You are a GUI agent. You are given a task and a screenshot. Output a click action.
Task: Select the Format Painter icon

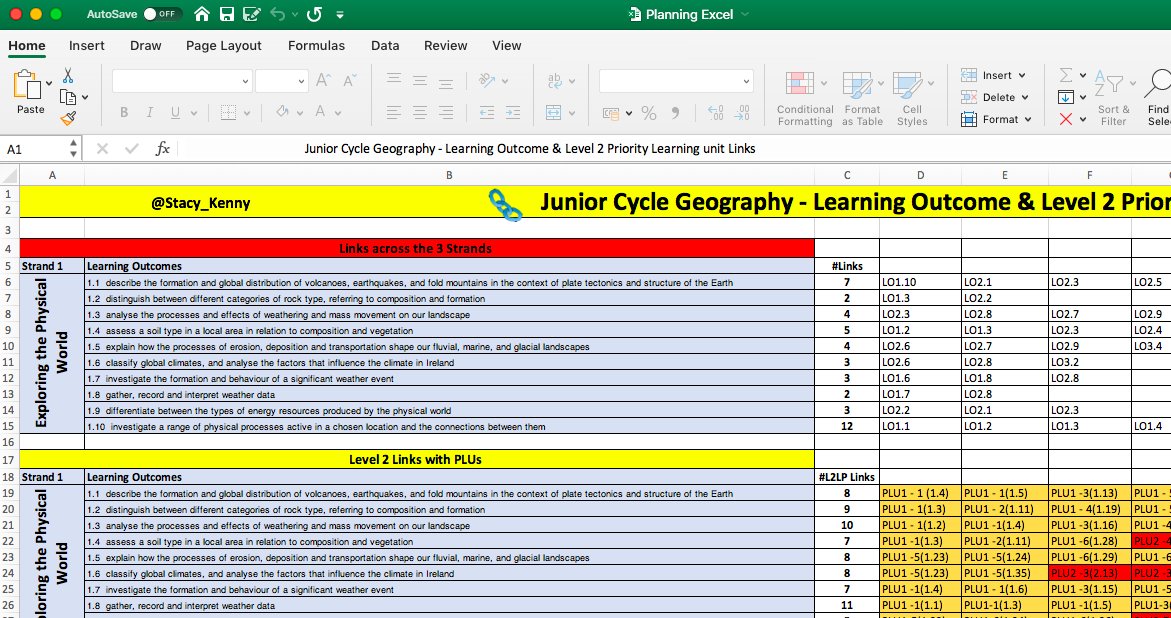point(68,117)
